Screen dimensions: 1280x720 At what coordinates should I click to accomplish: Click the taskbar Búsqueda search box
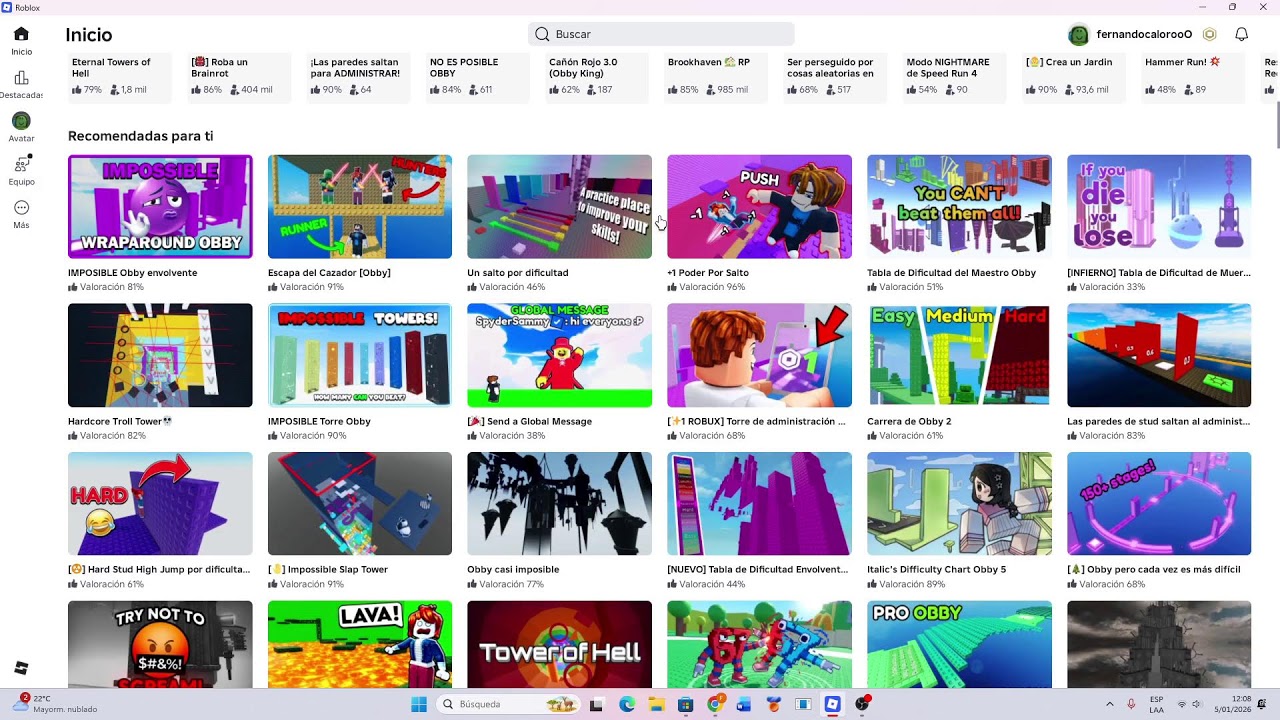(508, 704)
